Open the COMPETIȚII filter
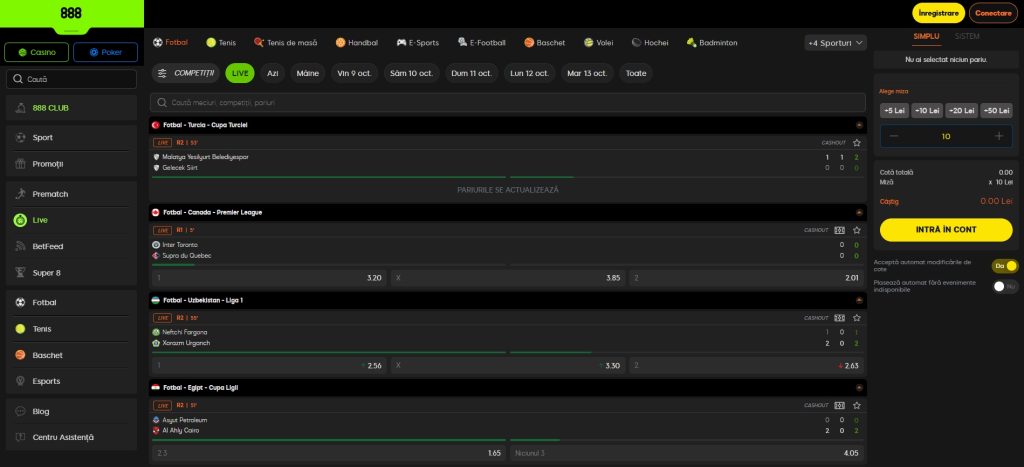1024x467 pixels. [186, 73]
